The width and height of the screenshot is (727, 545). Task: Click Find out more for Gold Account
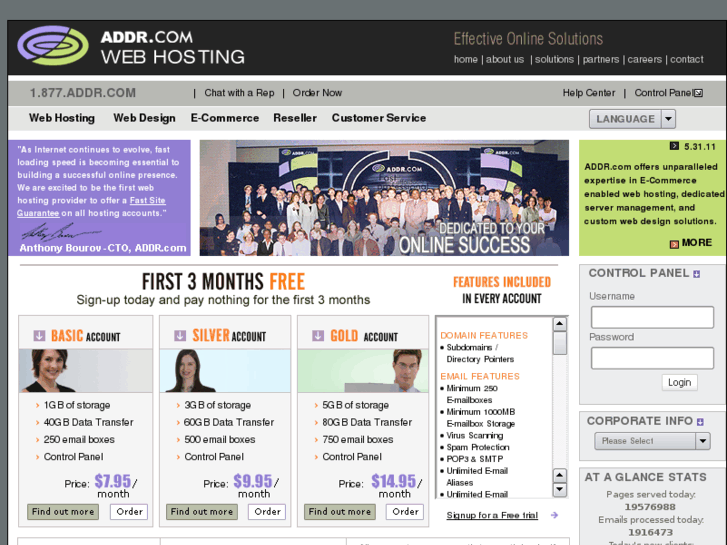pyautogui.click(x=340, y=512)
